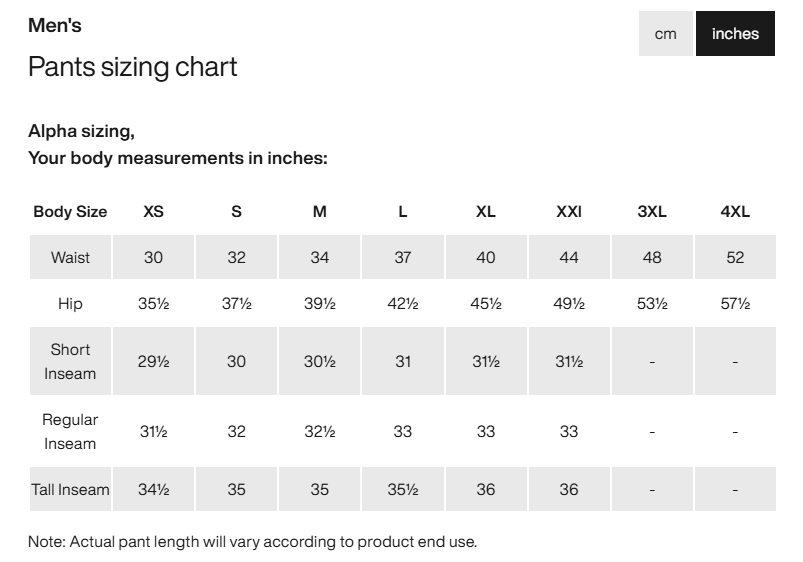This screenshot has width=803, height=562.
Task: Click the pant length note text
Action: (252, 542)
